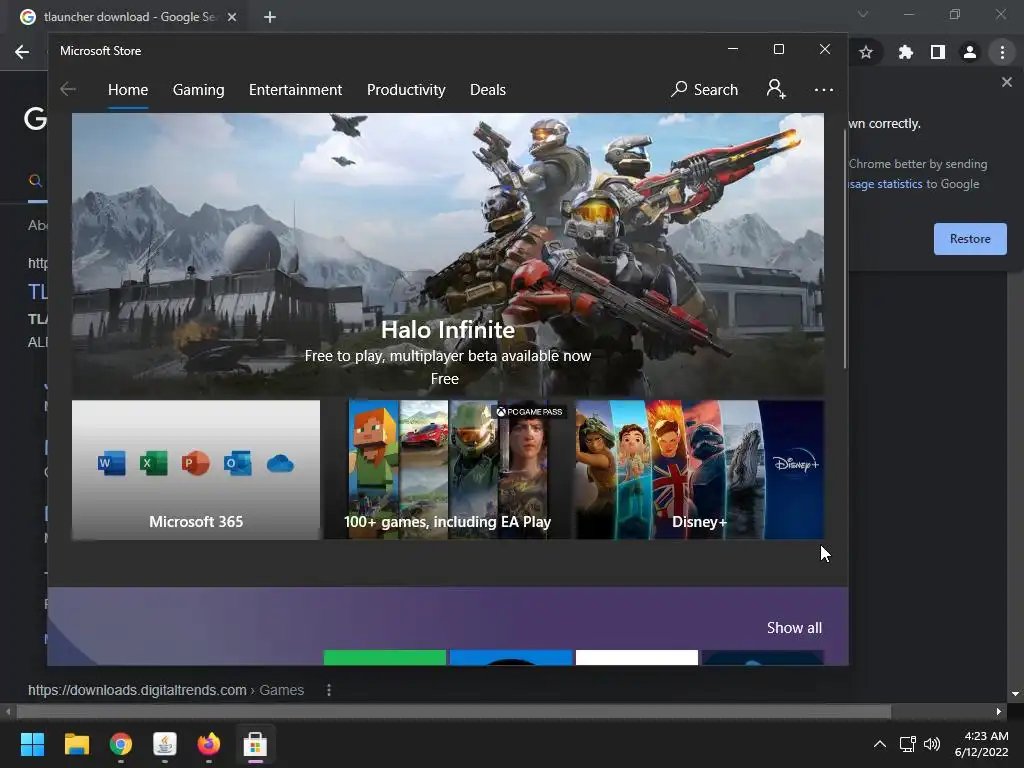Select the Home tab in Store
This screenshot has width=1024, height=768.
click(128, 89)
